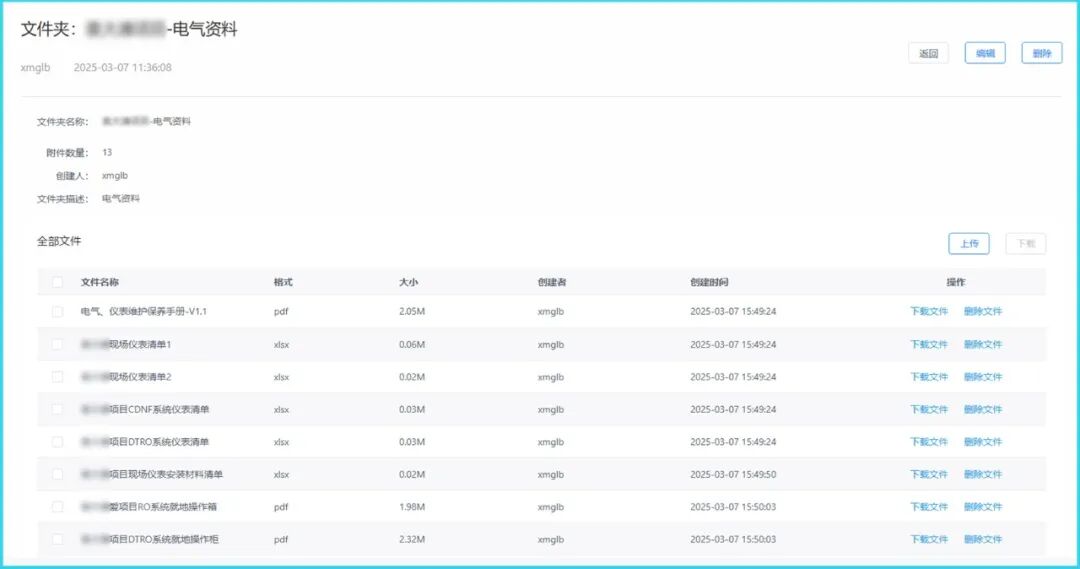The image size is (1080, 569).
Task: Check the box for 电气、仪表维护保养手册-V1.1
Action: click(x=57, y=312)
